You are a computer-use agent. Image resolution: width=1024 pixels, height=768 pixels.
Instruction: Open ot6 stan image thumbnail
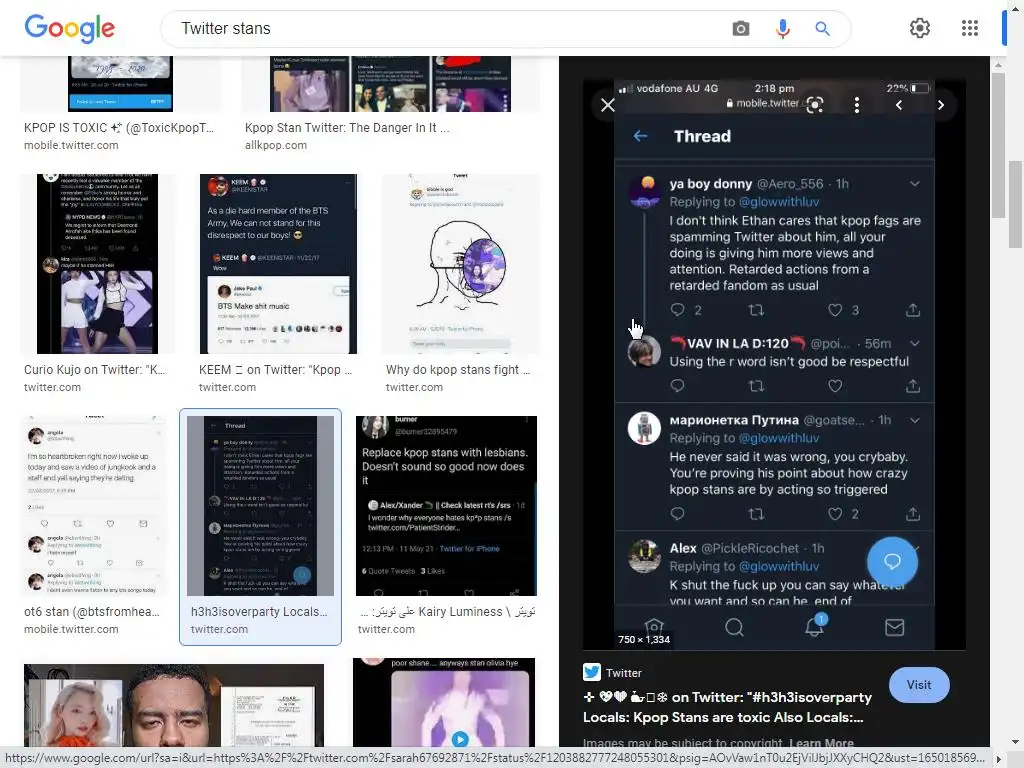point(95,505)
